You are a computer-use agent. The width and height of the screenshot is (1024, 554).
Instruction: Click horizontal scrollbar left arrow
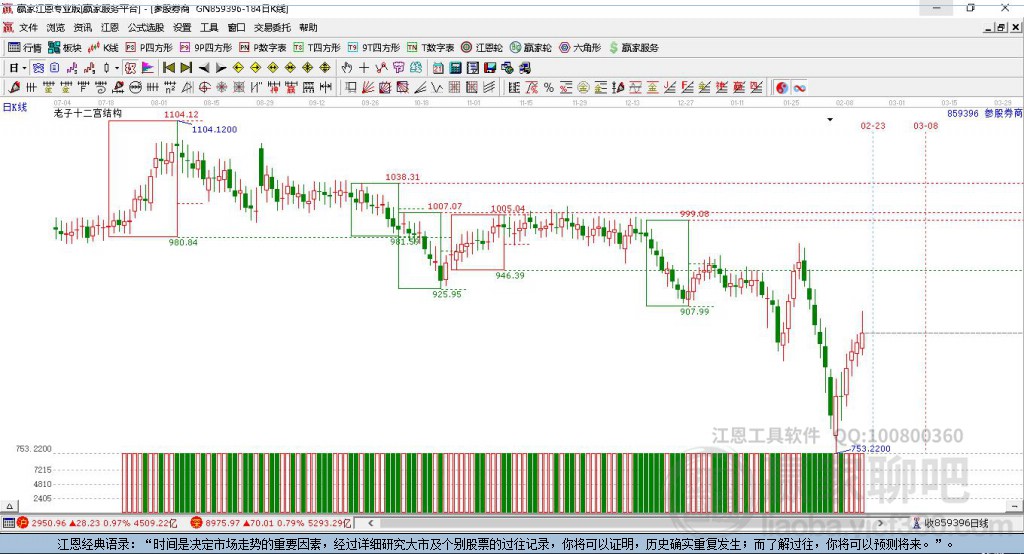click(370, 523)
